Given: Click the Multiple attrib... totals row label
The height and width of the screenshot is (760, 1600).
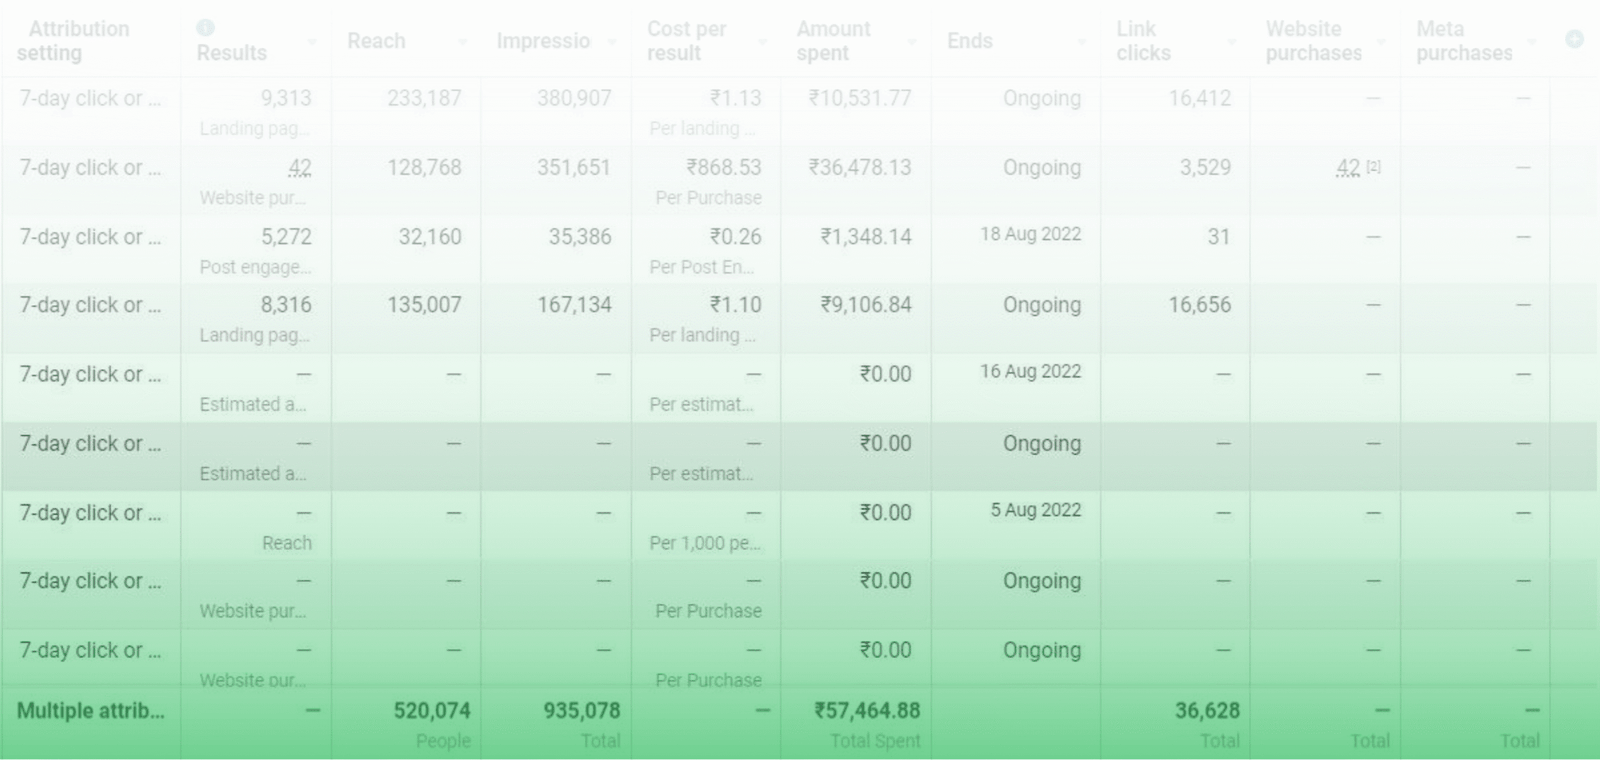Looking at the screenshot, I should click(x=91, y=711).
